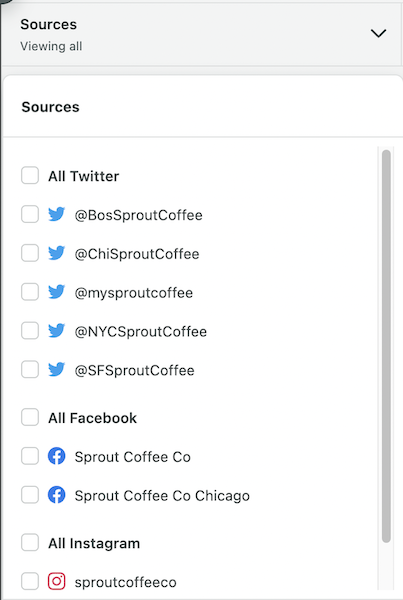Click Facebook icon beside Sprout Coffee Co Chicago

[57, 495]
